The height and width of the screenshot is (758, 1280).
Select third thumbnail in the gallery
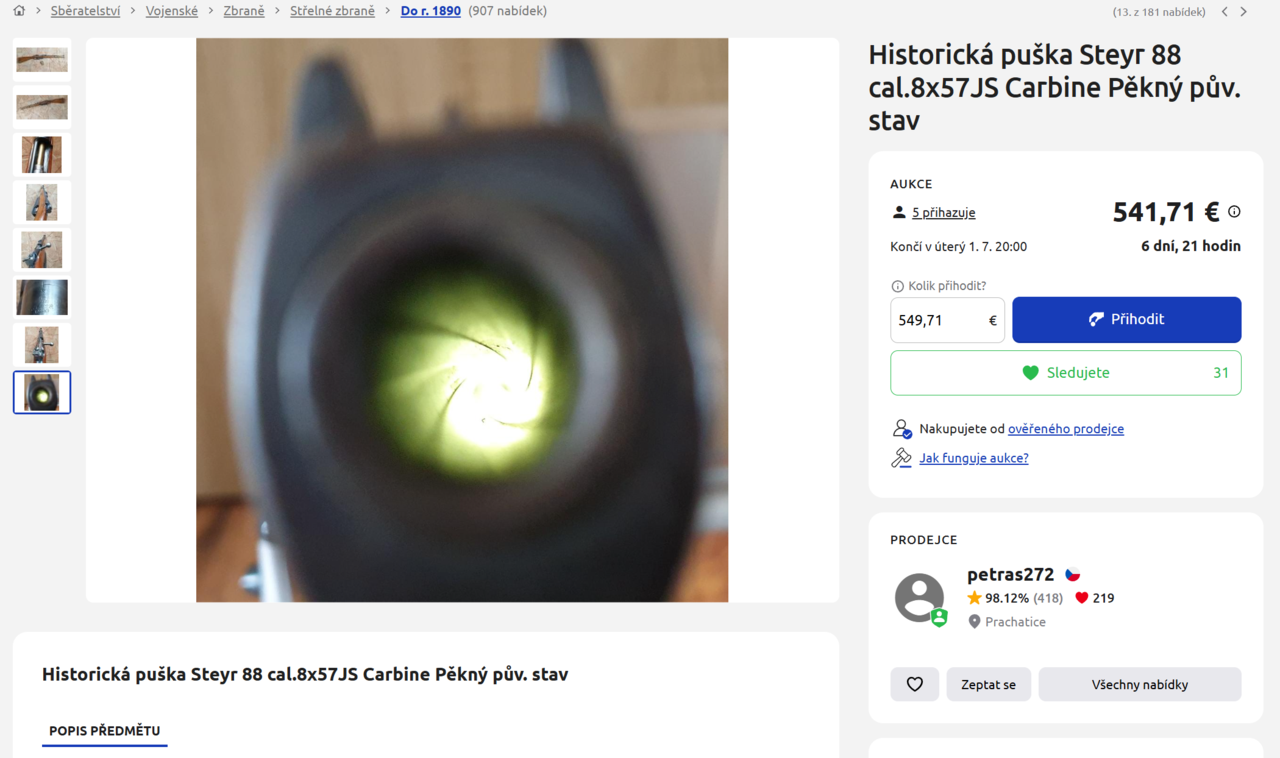[x=42, y=155]
